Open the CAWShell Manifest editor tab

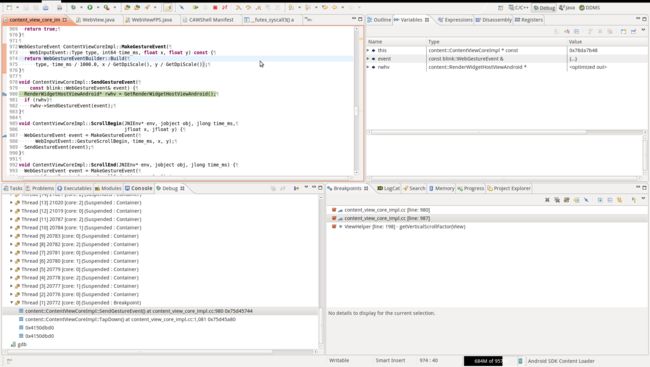click(208, 19)
